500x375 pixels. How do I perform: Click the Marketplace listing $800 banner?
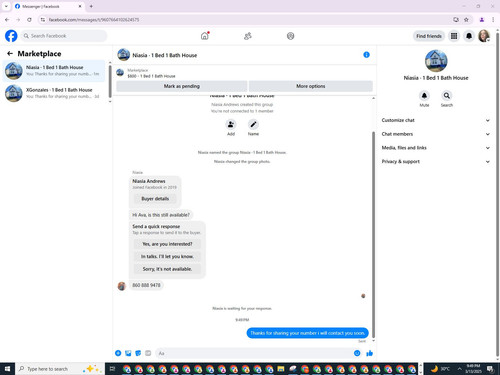point(245,73)
